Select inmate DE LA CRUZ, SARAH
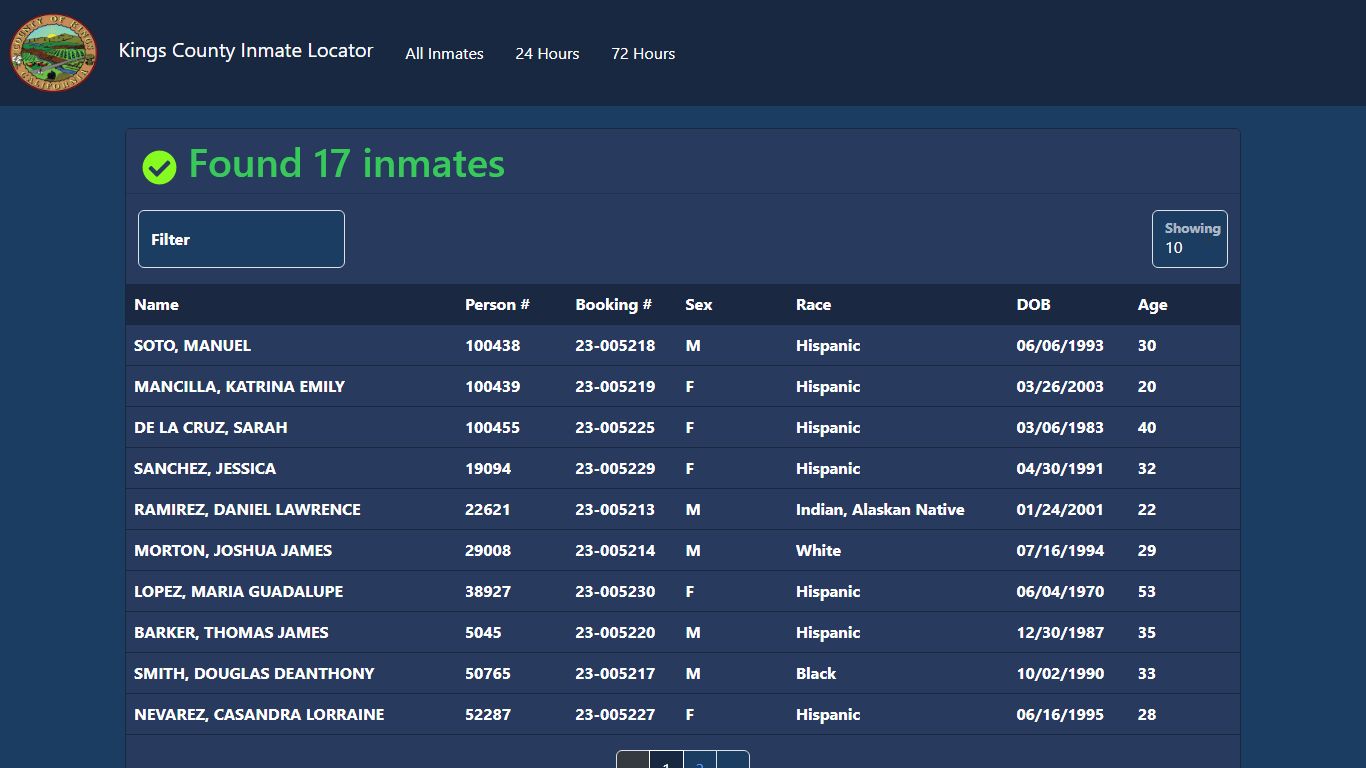The width and height of the screenshot is (1366, 768). point(210,428)
